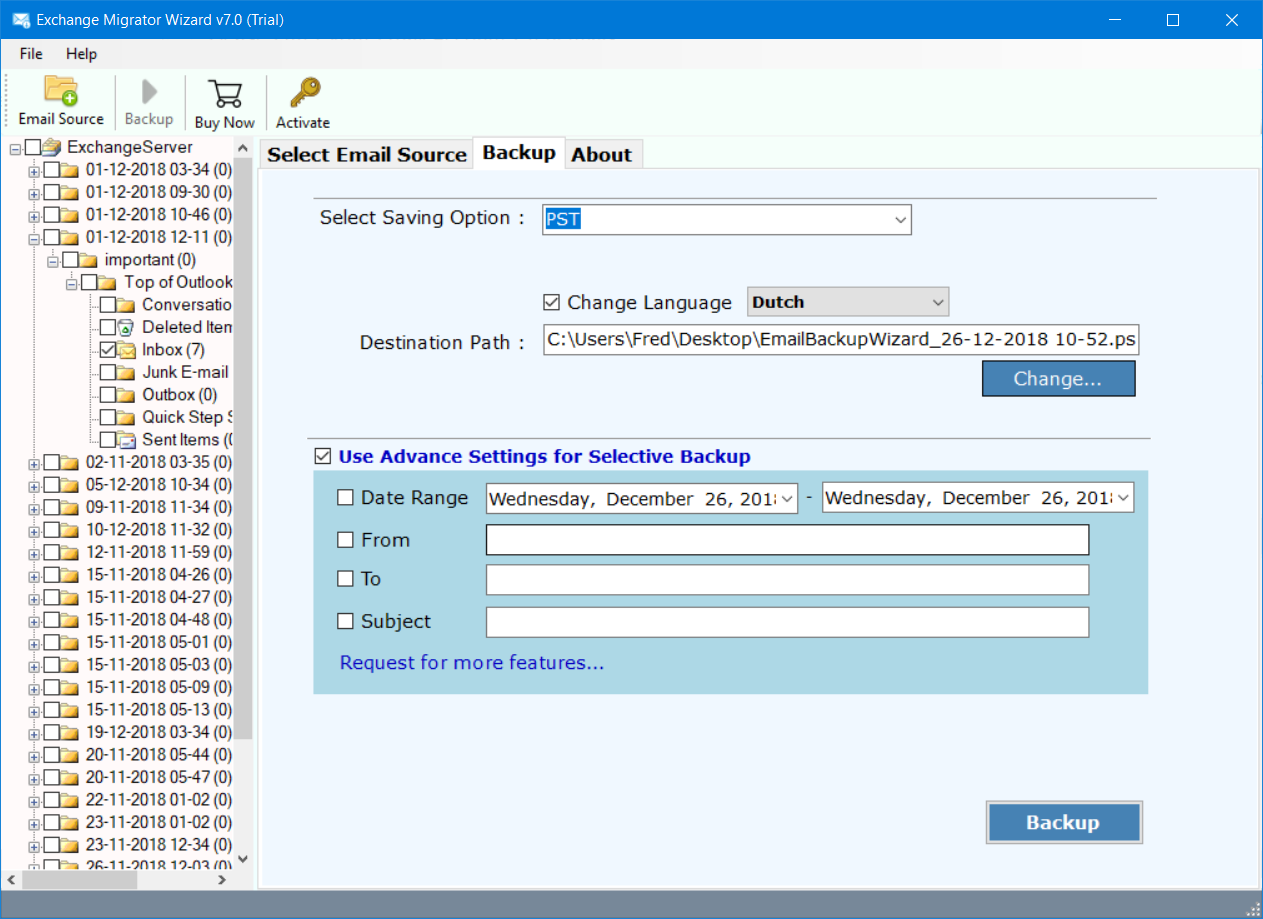The image size is (1263, 919).
Task: Open the Request for more features link
Action: (472, 663)
